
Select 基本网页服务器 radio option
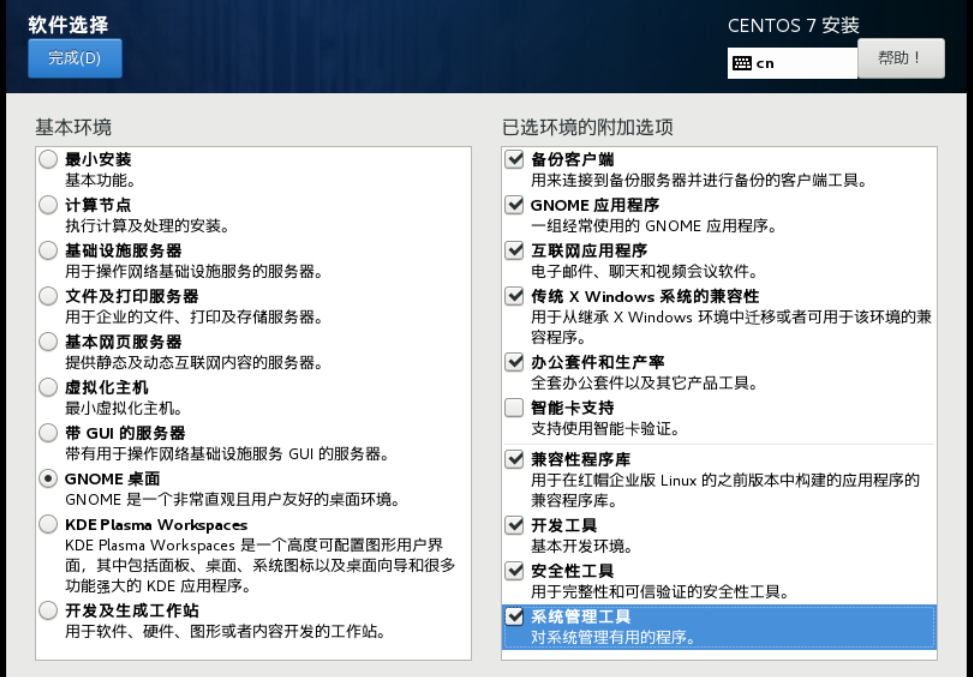click(x=48, y=342)
